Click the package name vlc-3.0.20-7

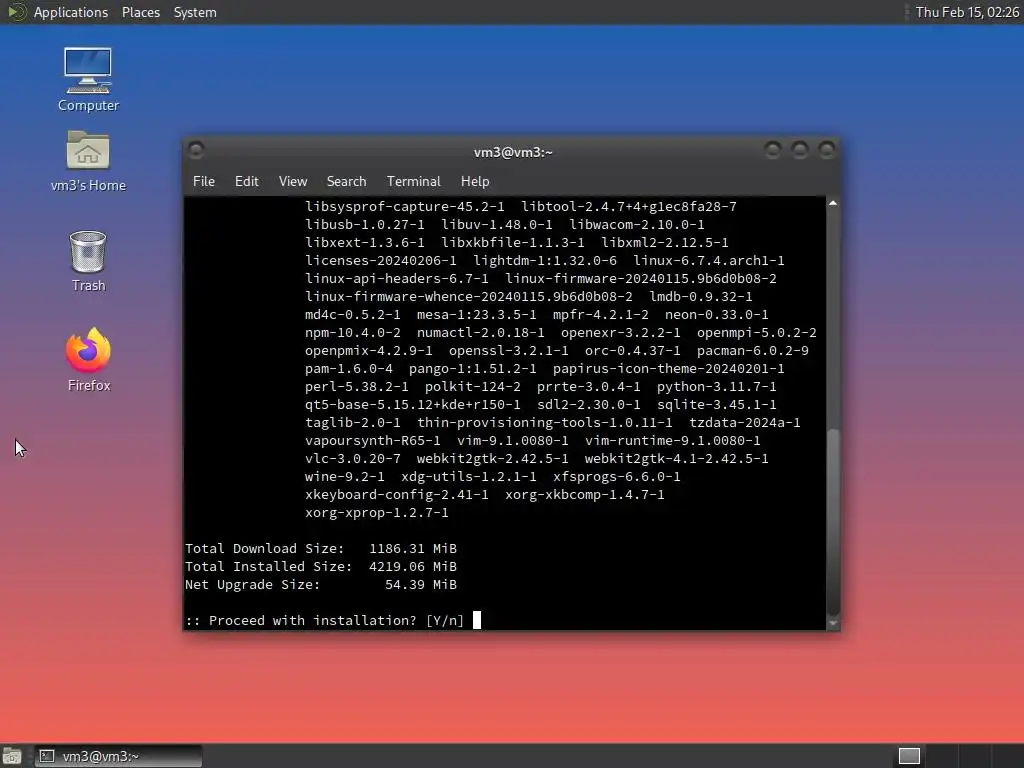coord(353,458)
